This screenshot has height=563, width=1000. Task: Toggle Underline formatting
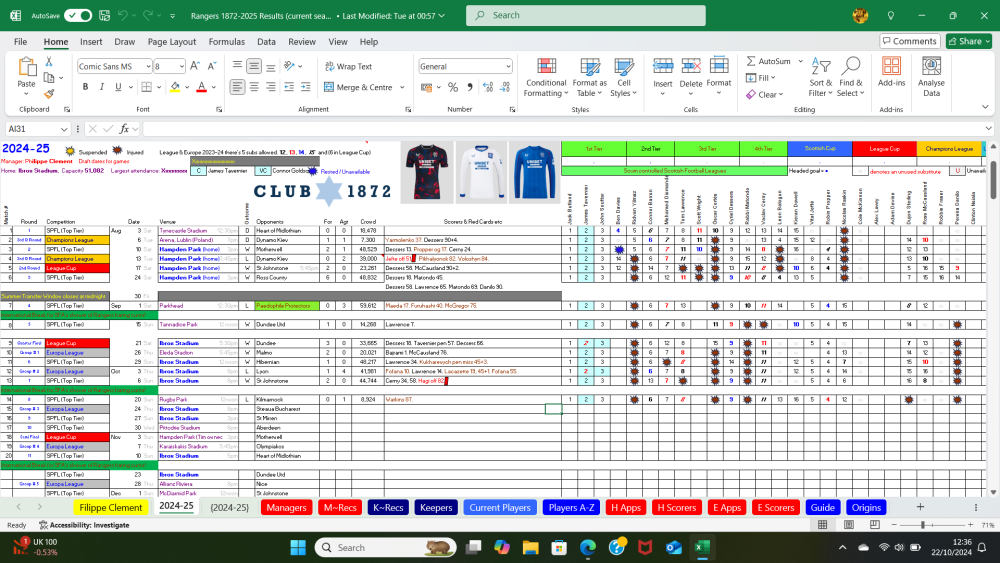pyautogui.click(x=118, y=87)
